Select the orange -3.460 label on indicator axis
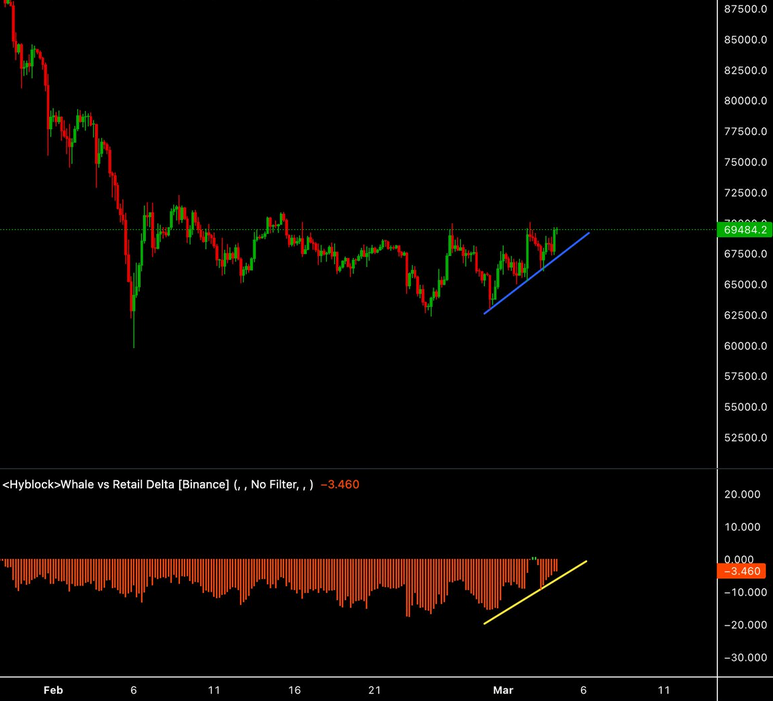 [744, 571]
